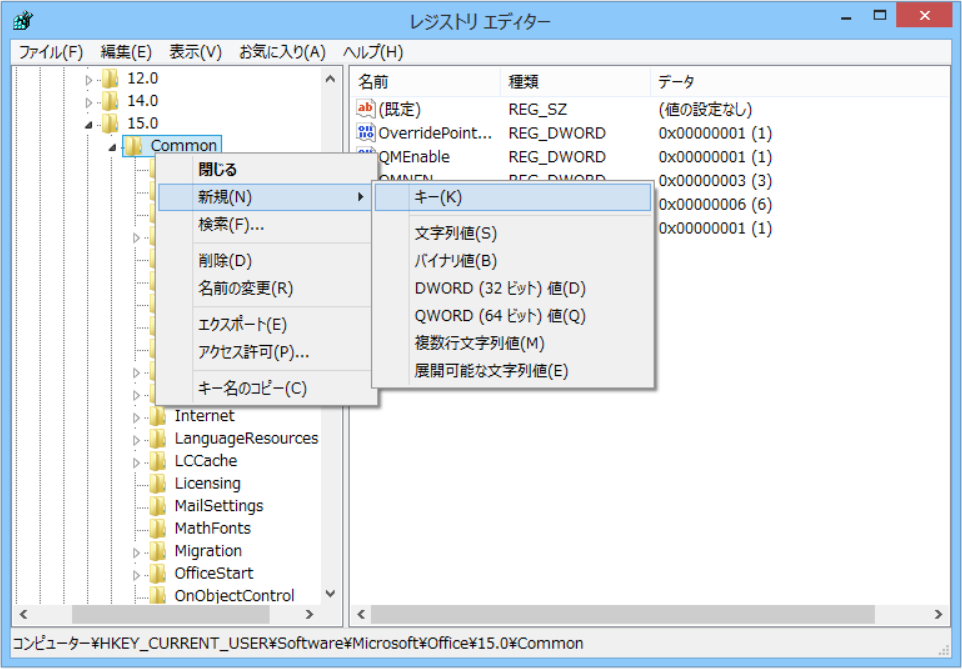This screenshot has width=962, height=669.
Task: Click 削除(D) in the context menu
Action: (x=225, y=261)
